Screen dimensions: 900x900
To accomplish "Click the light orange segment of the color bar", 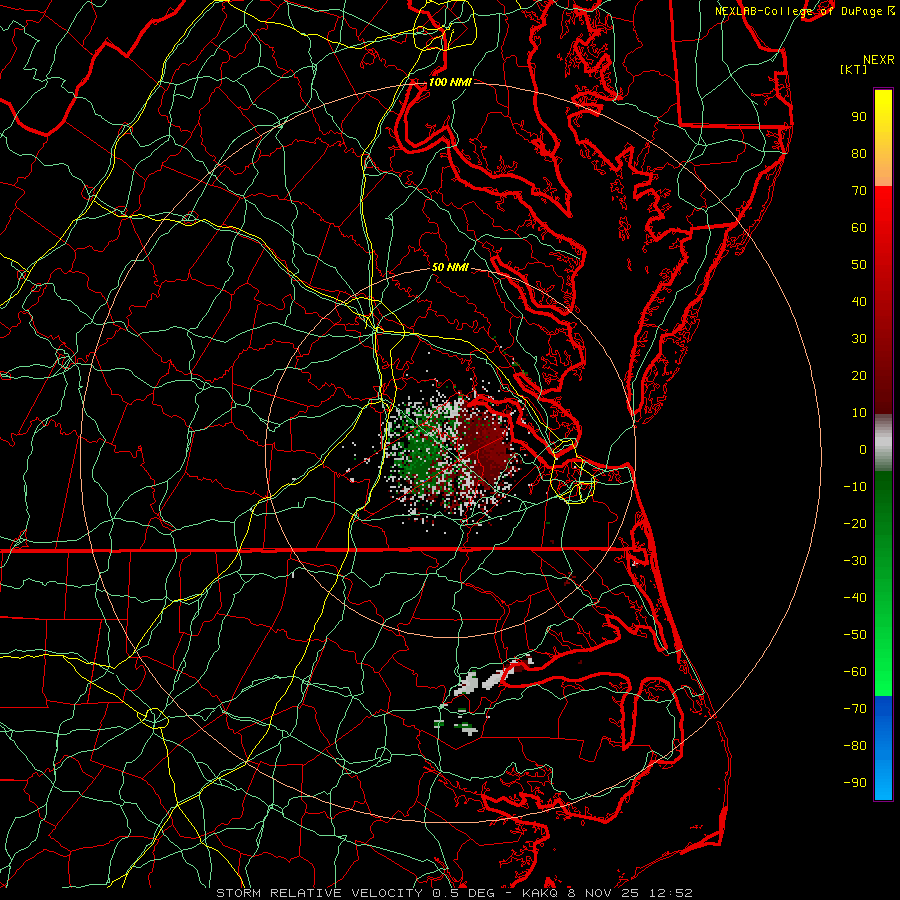I will [x=883, y=169].
